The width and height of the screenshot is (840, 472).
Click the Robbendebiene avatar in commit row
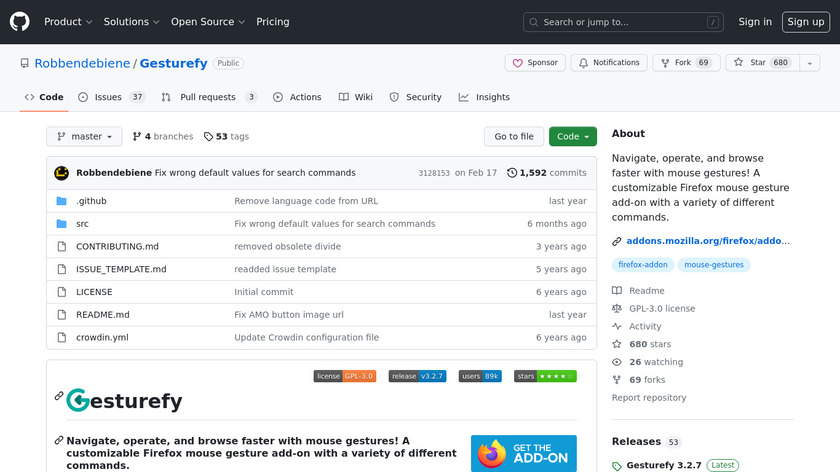pyautogui.click(x=62, y=173)
